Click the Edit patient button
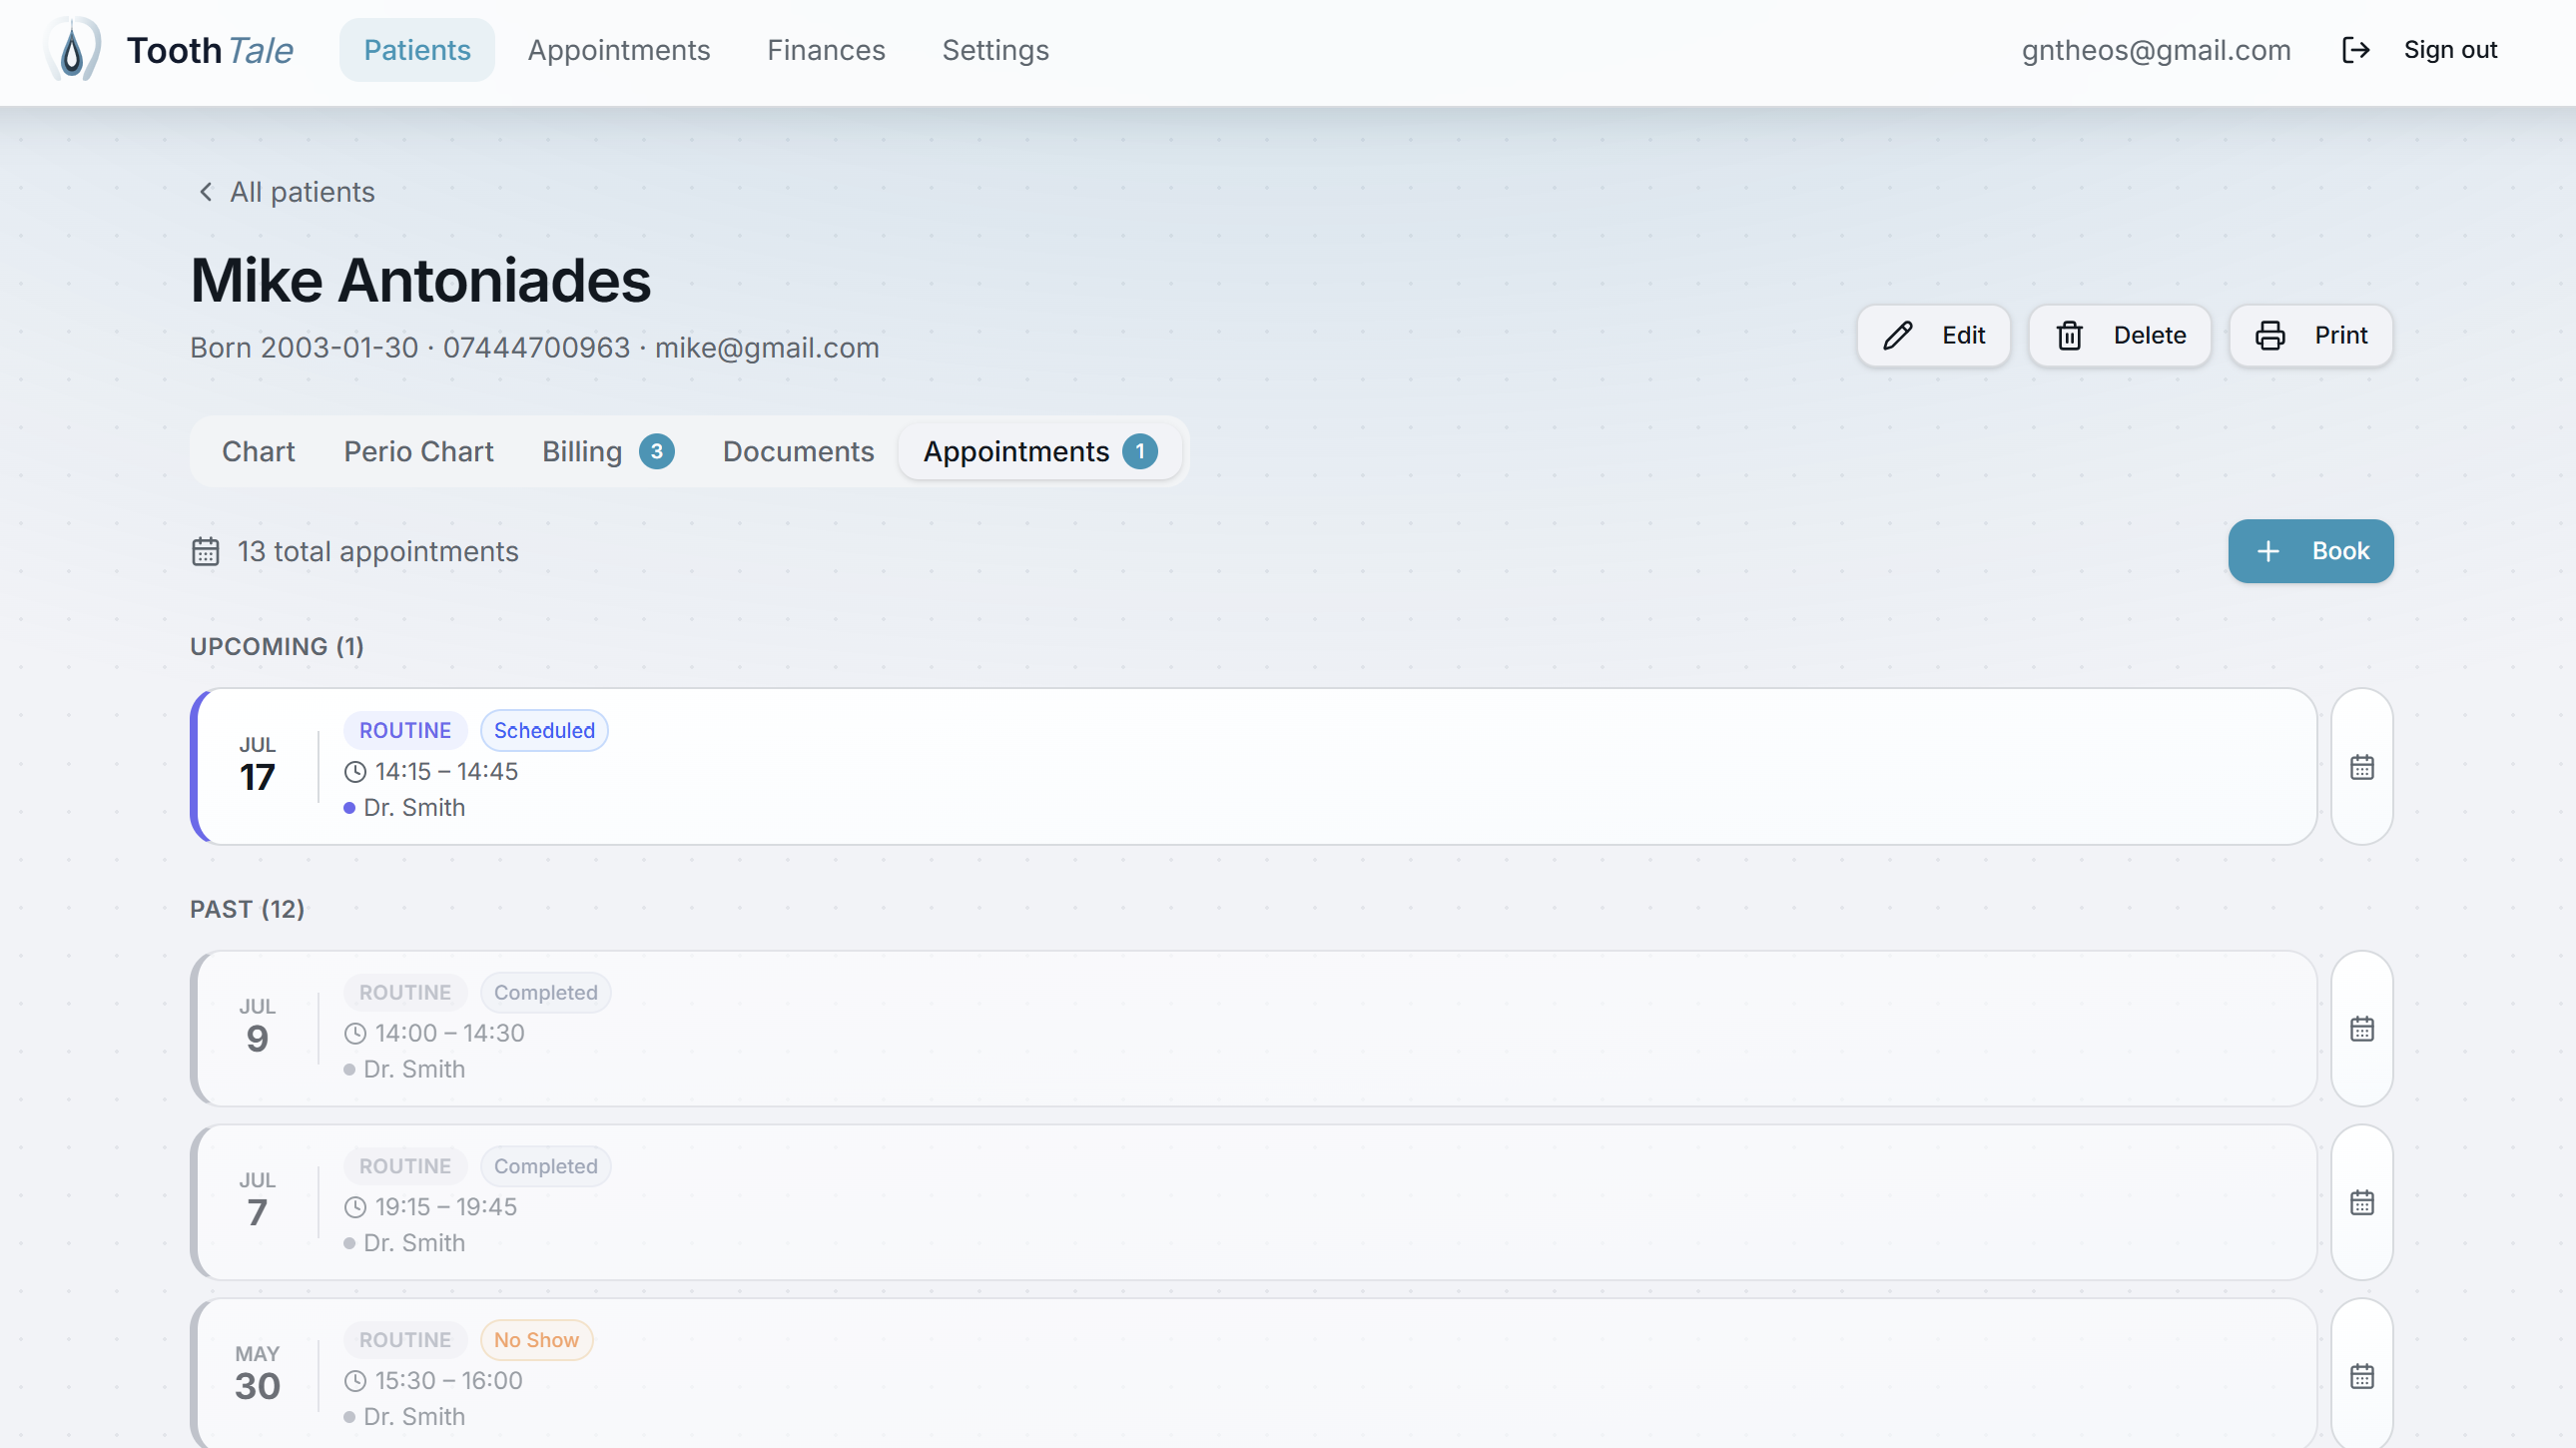 coord(1933,336)
